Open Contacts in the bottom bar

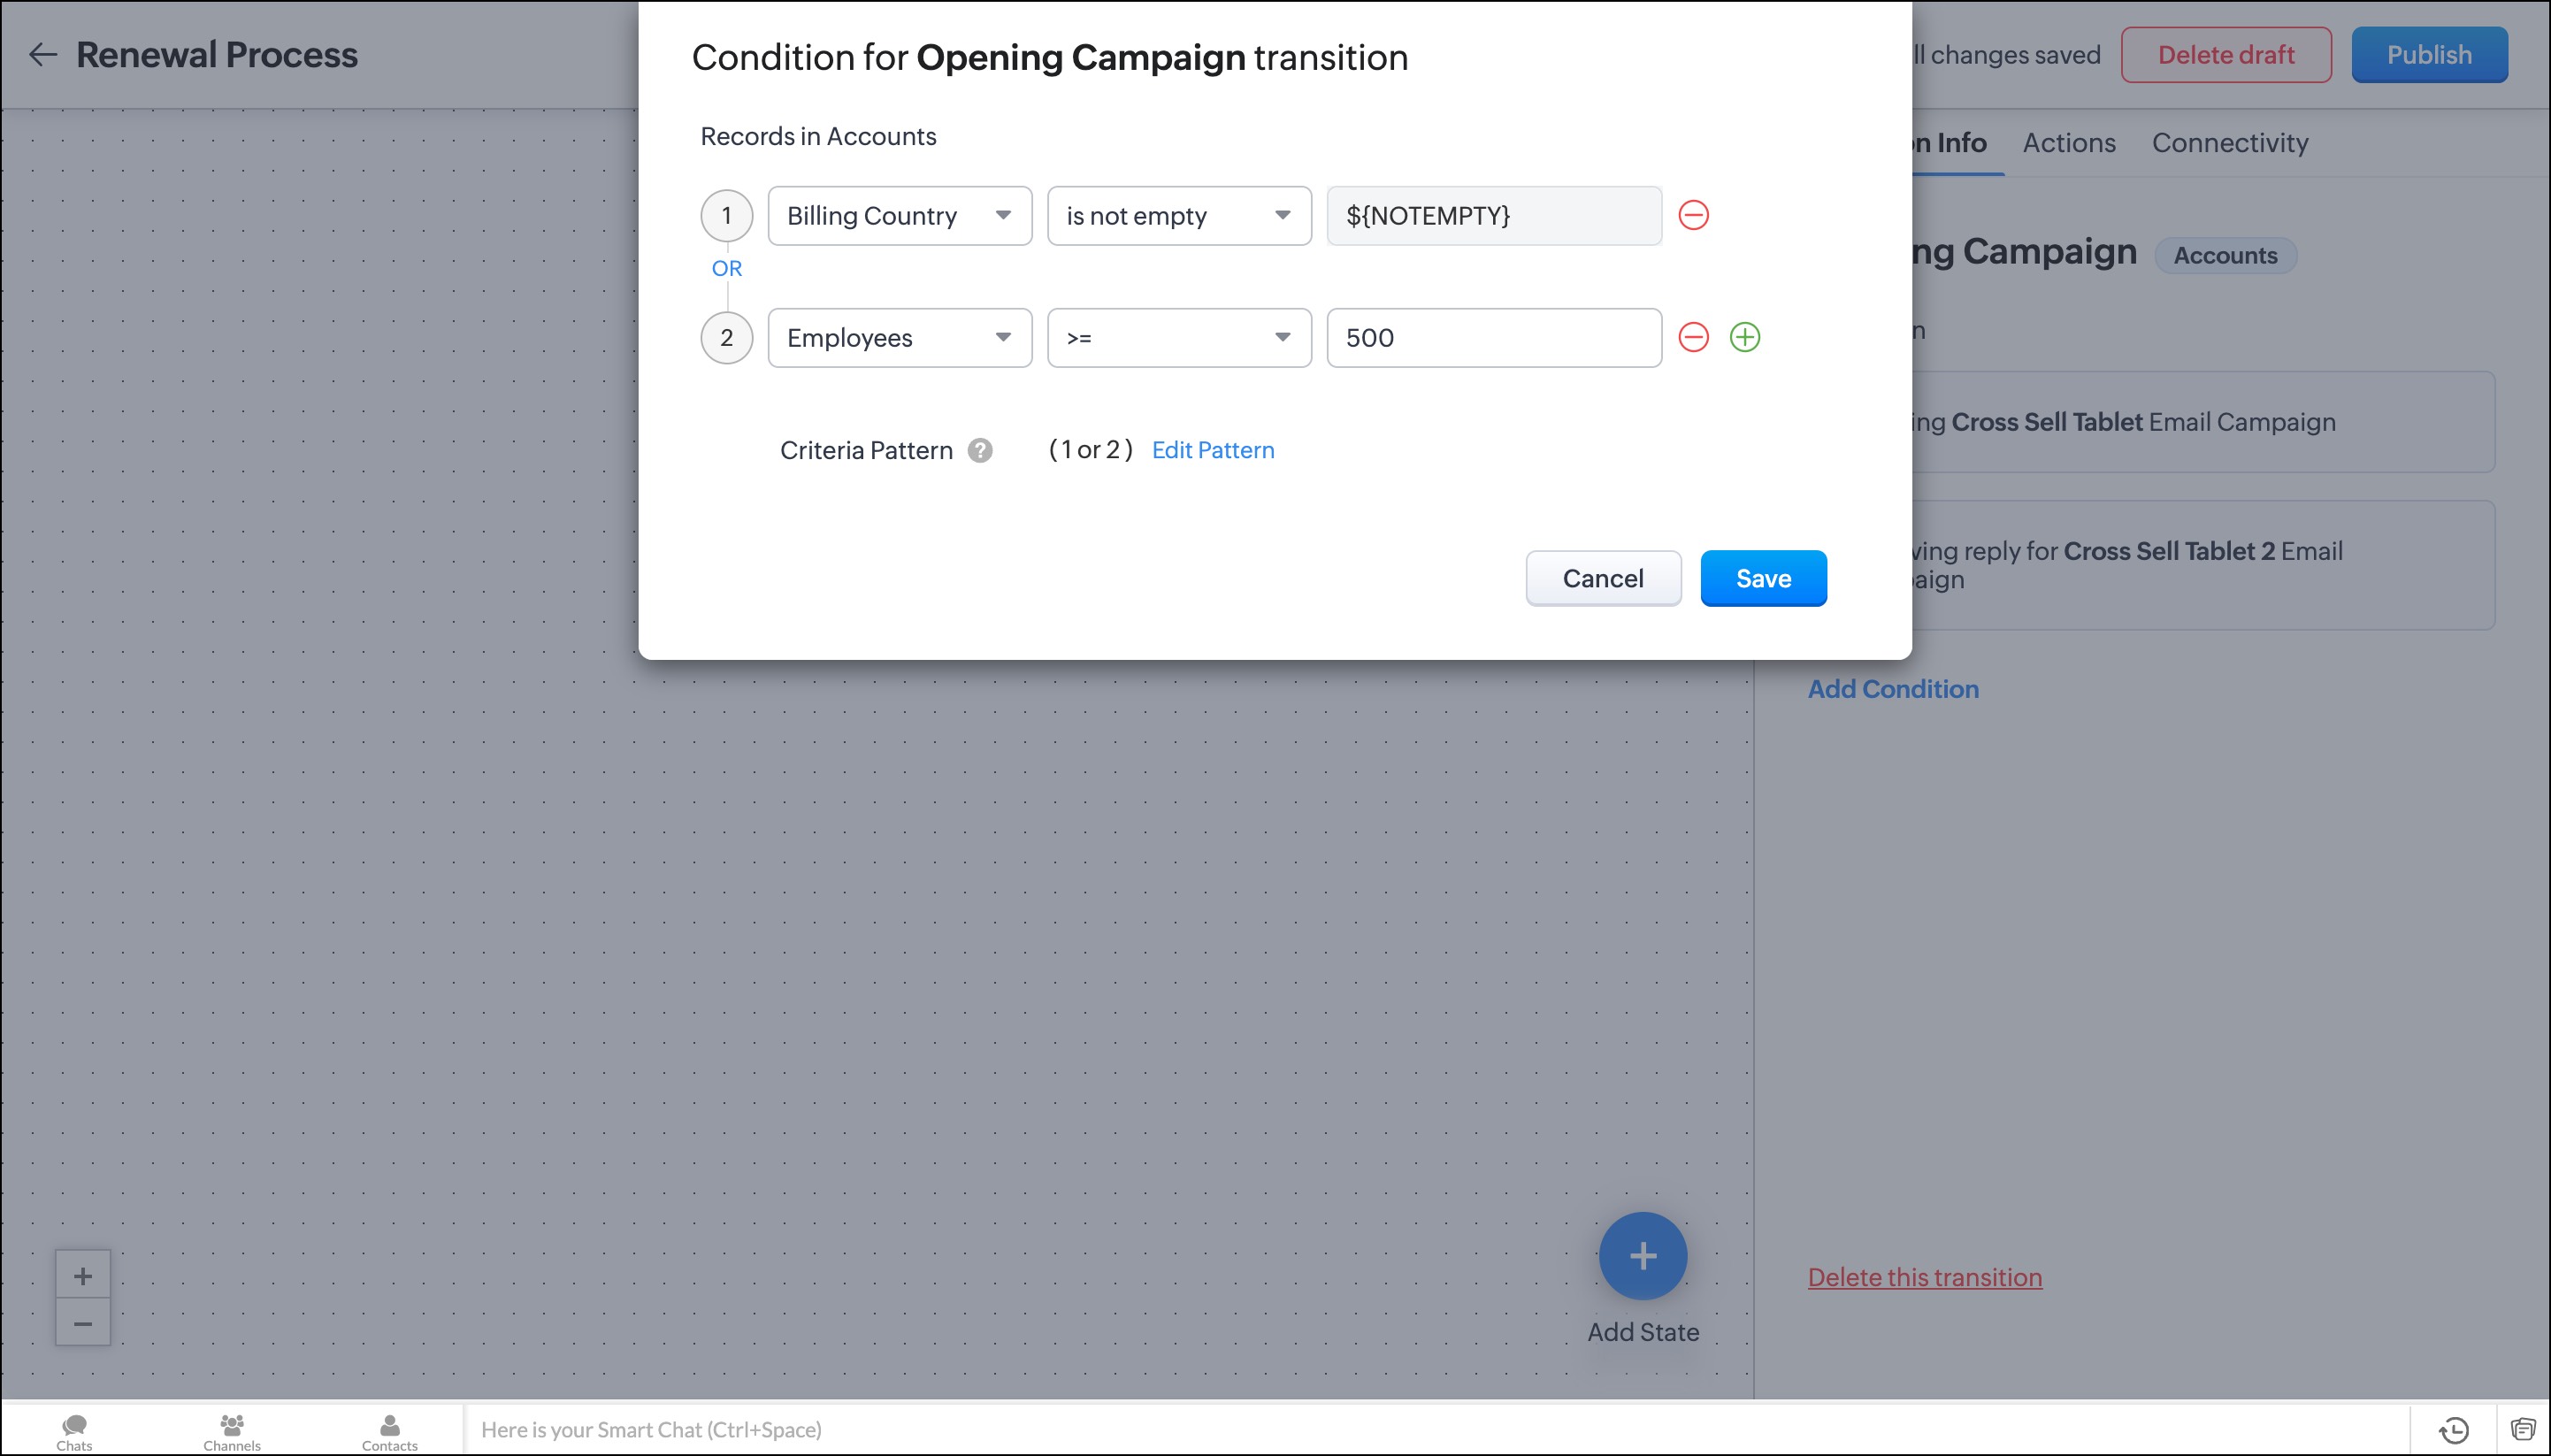(390, 1430)
